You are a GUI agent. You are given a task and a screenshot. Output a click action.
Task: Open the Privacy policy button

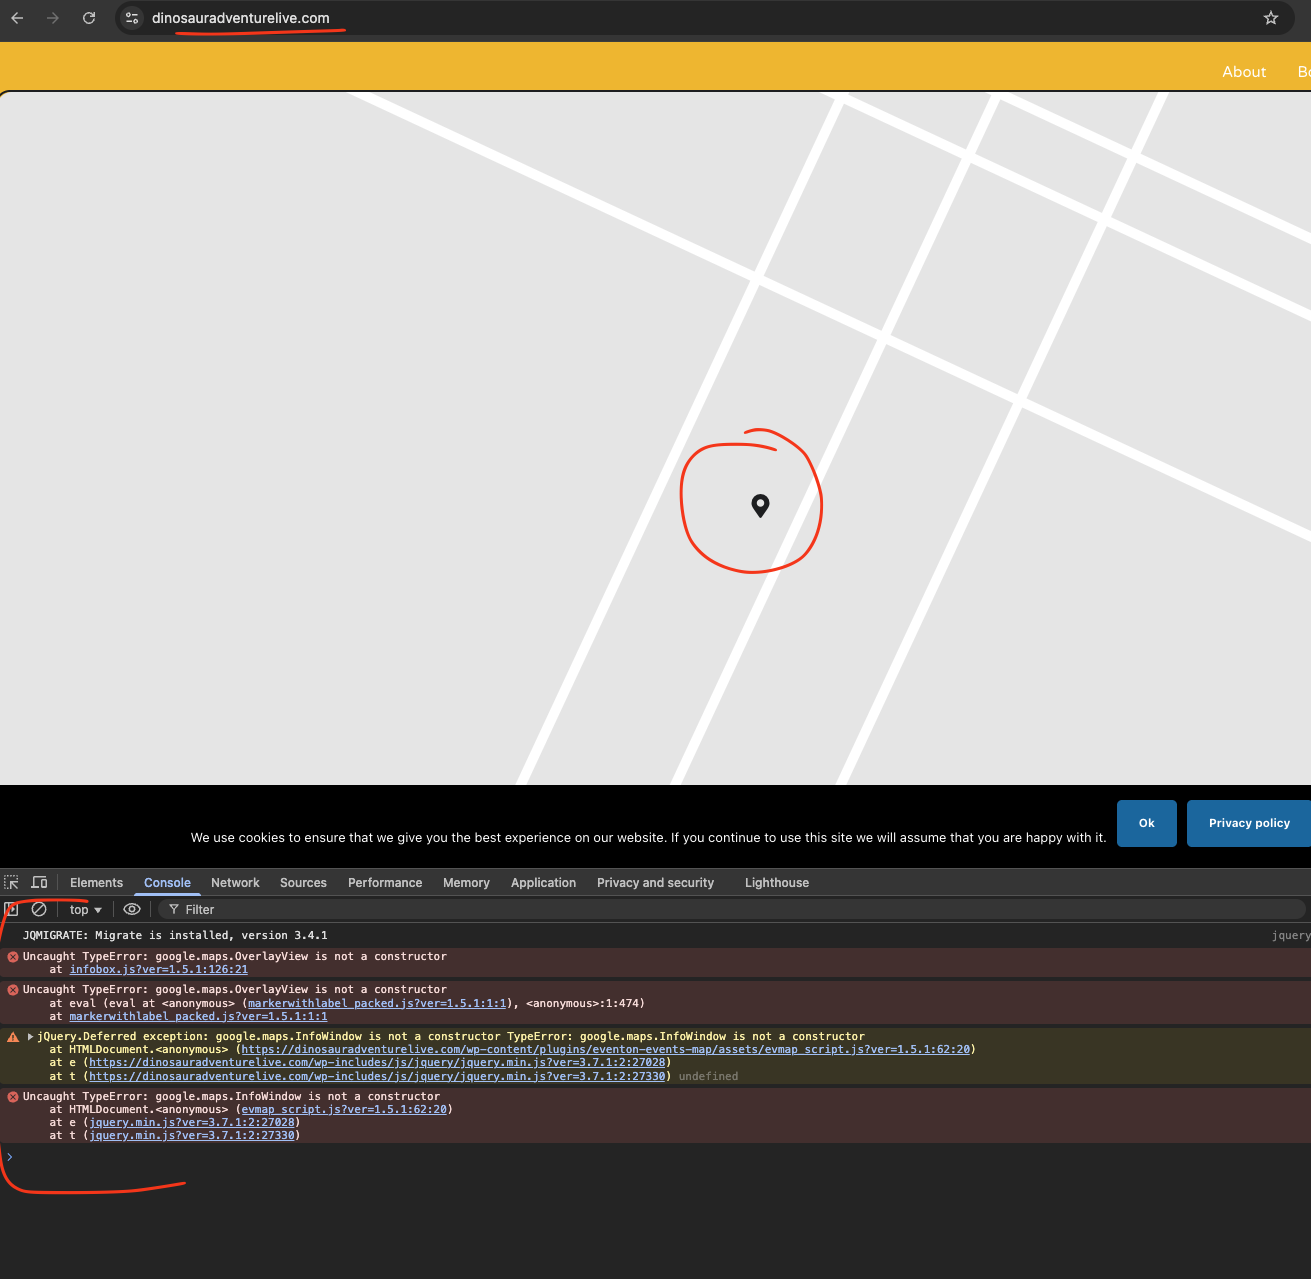[x=1249, y=823]
